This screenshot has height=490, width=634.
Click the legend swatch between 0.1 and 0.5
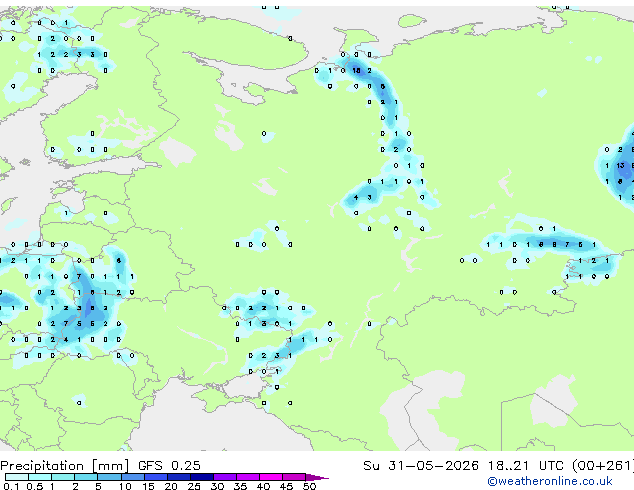17,477
